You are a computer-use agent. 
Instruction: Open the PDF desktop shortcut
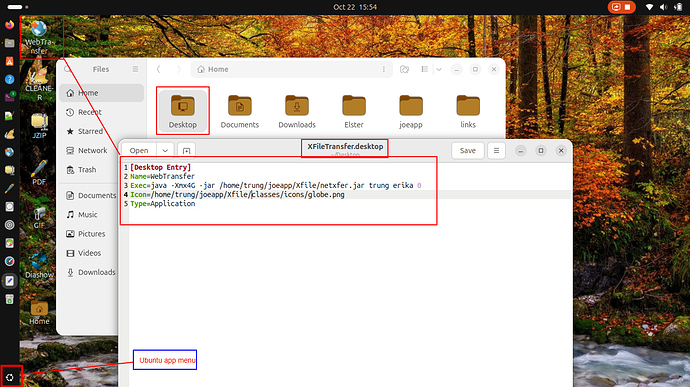click(39, 173)
